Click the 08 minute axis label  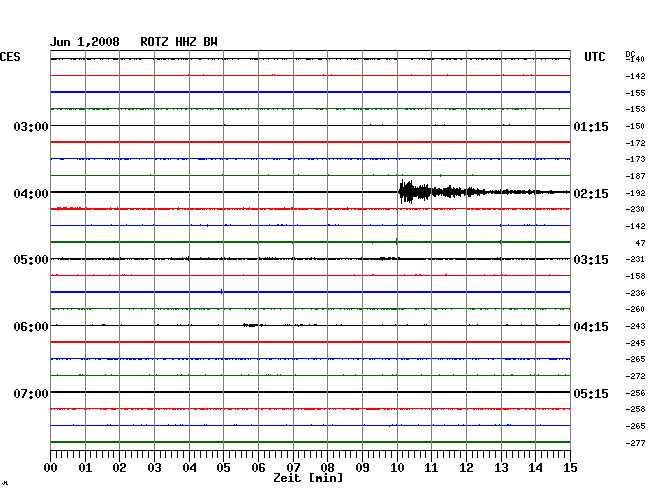coord(327,467)
